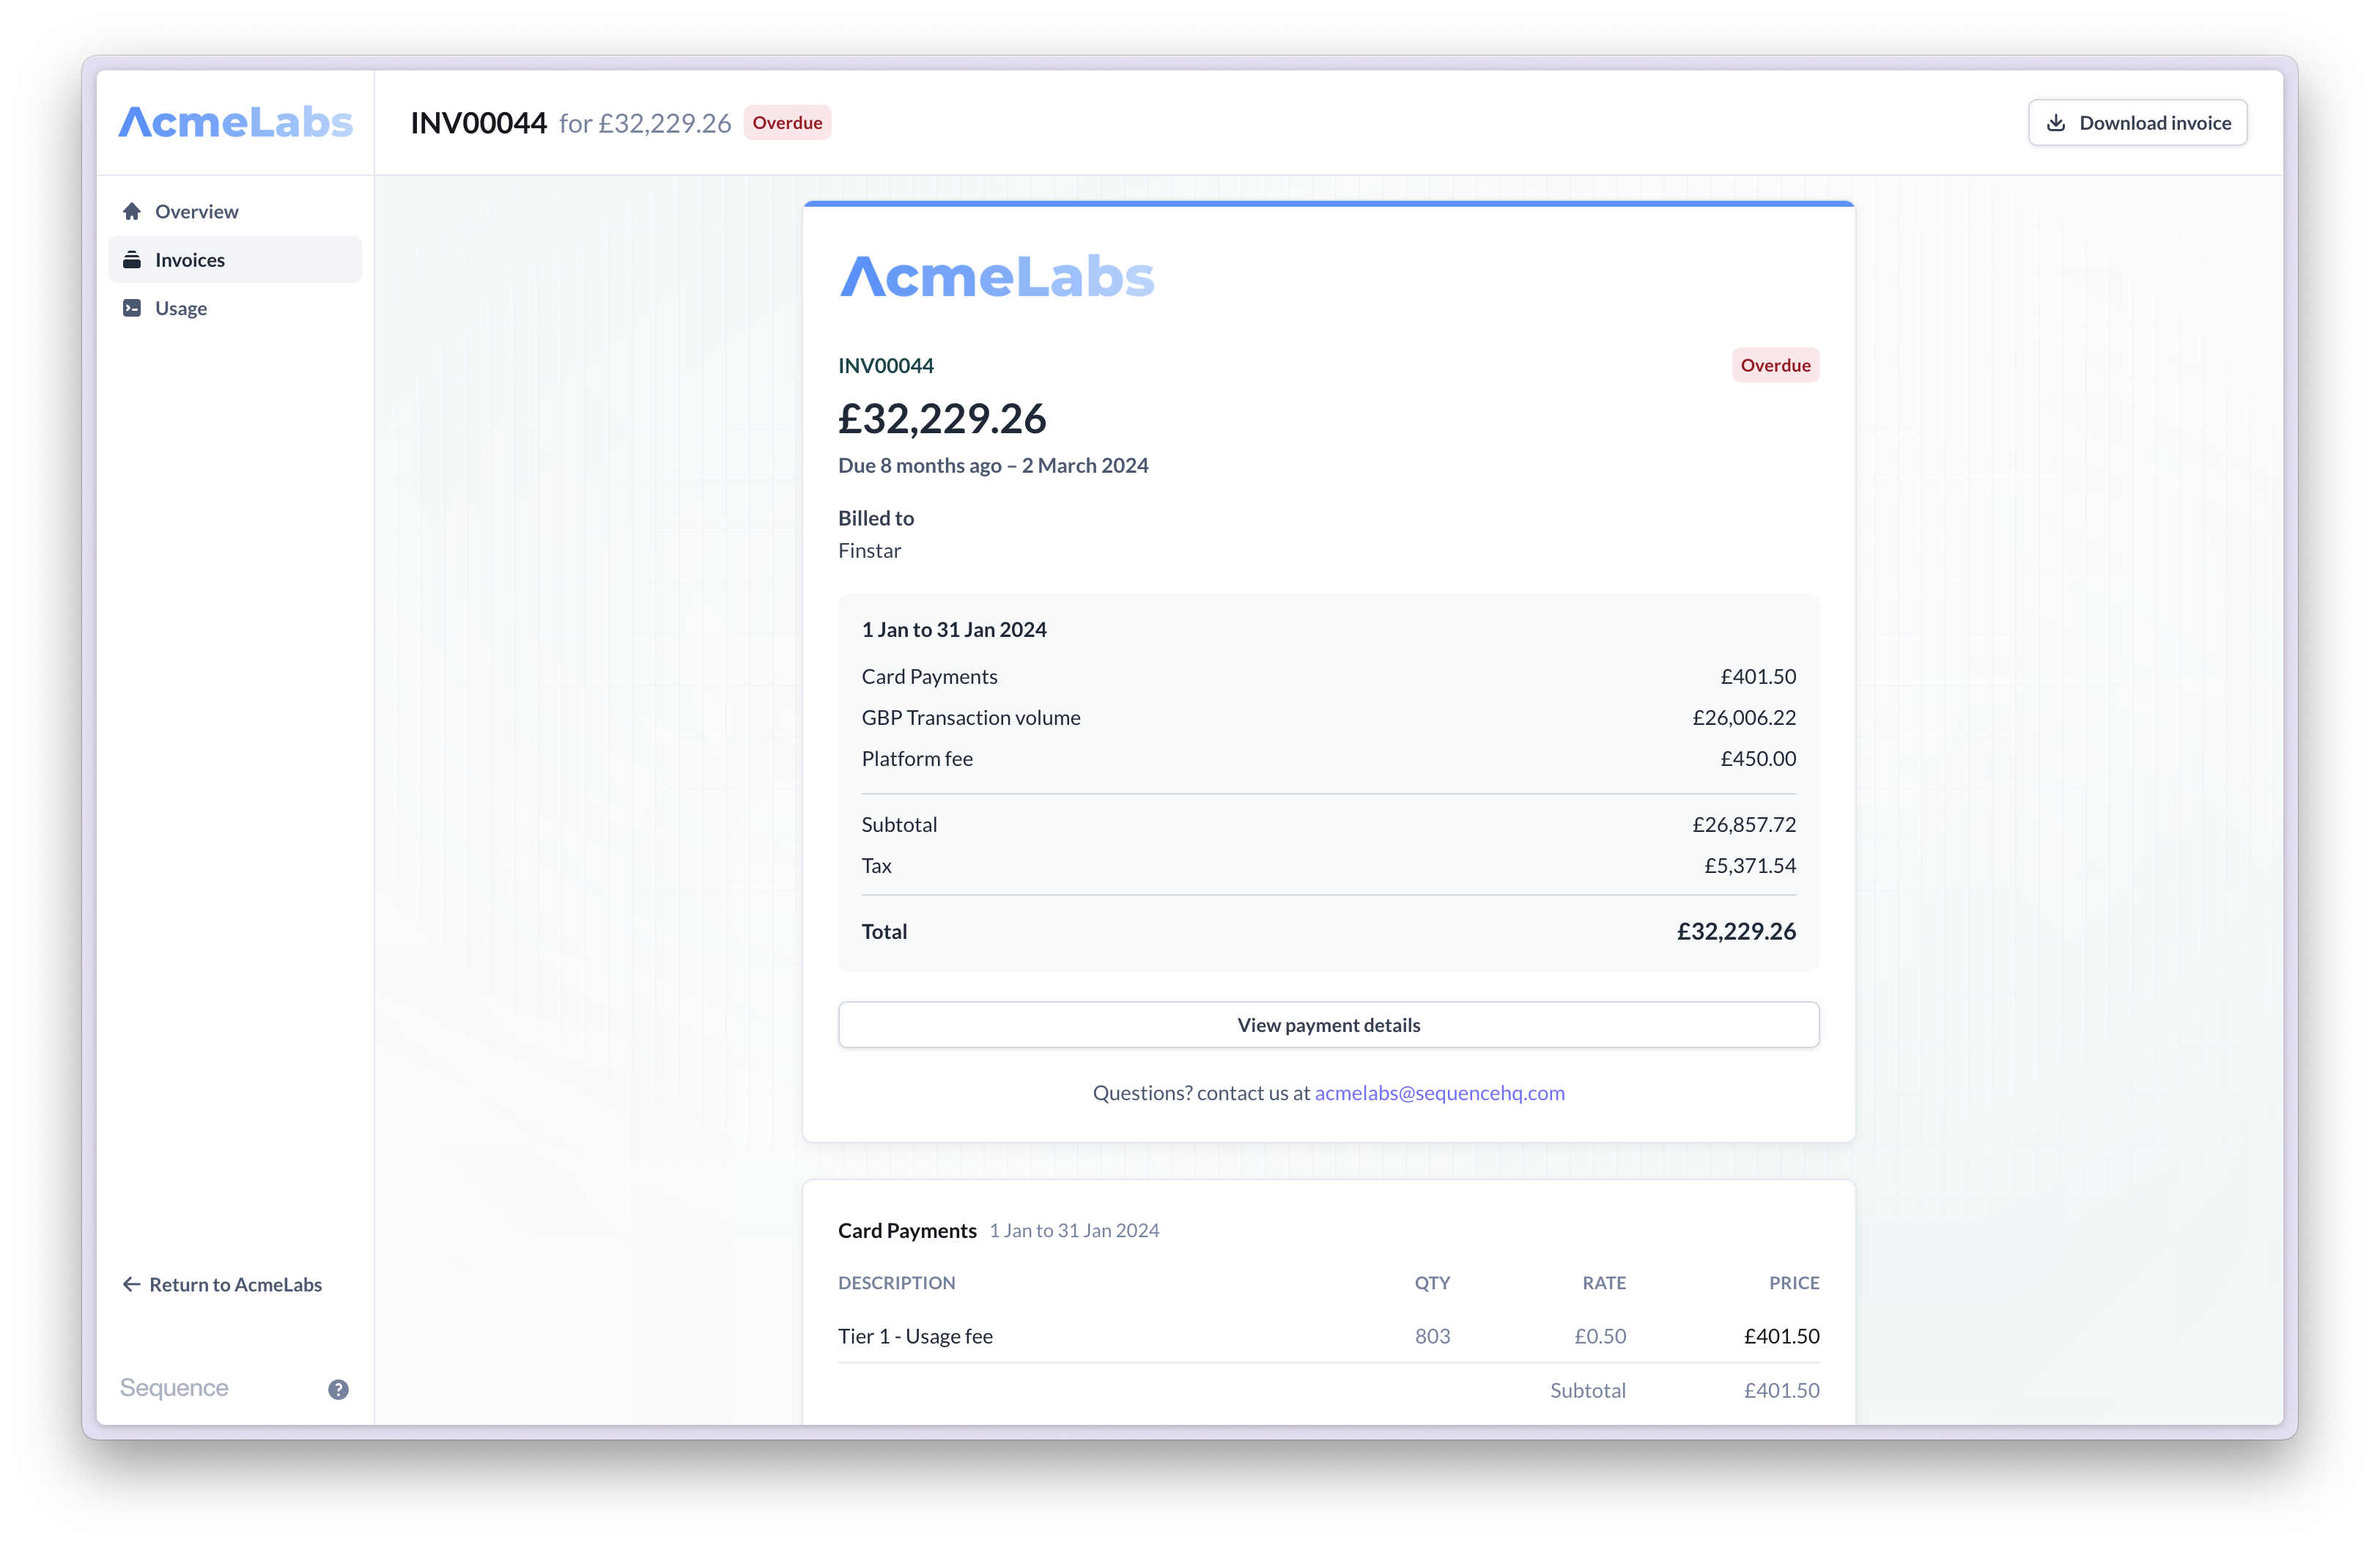Click the header Overdue badge
Screen dimensions: 2380x1548
(787, 123)
